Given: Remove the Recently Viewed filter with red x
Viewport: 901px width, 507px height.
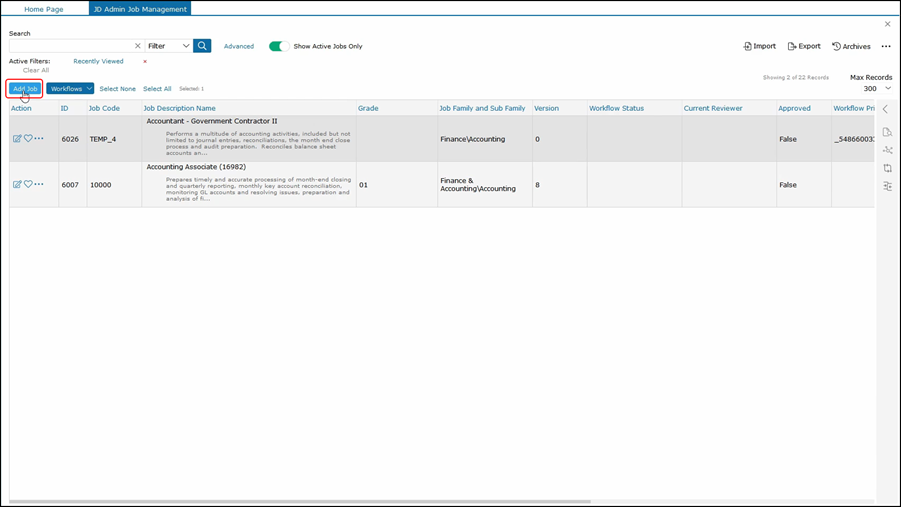Looking at the screenshot, I should [x=145, y=62].
